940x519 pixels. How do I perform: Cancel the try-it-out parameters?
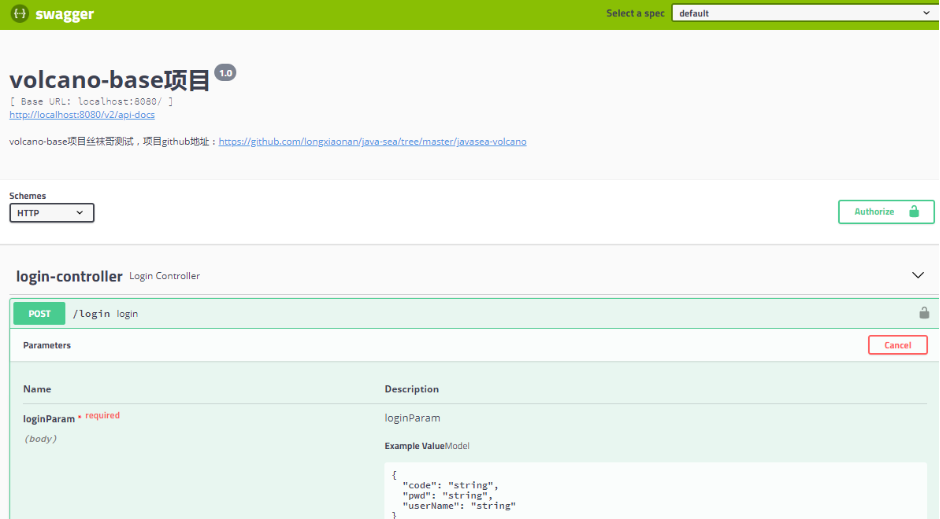pyautogui.click(x=897, y=345)
